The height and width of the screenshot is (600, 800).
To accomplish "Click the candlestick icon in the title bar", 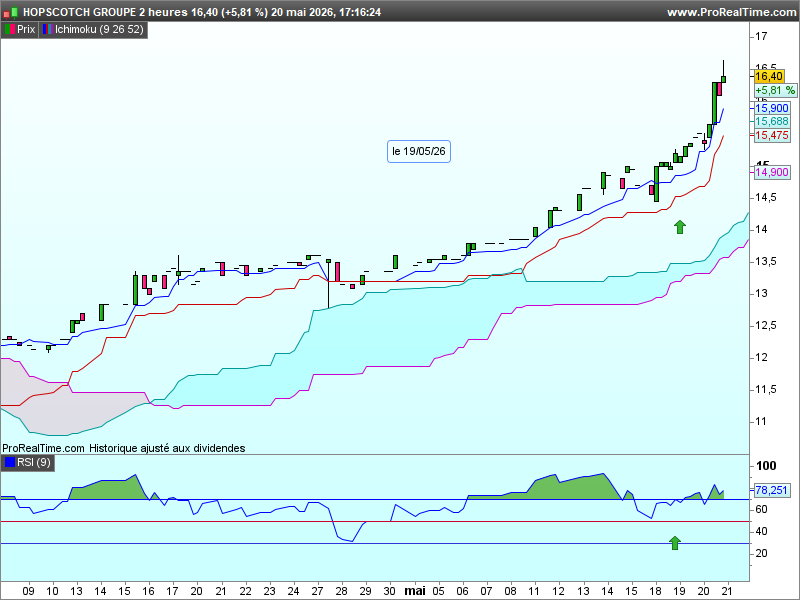I will pyautogui.click(x=11, y=12).
